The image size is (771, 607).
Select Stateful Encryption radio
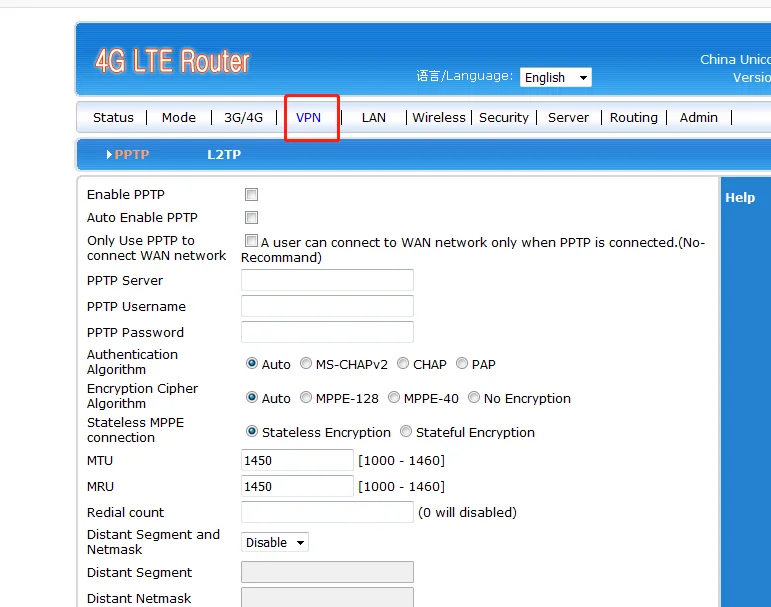406,431
